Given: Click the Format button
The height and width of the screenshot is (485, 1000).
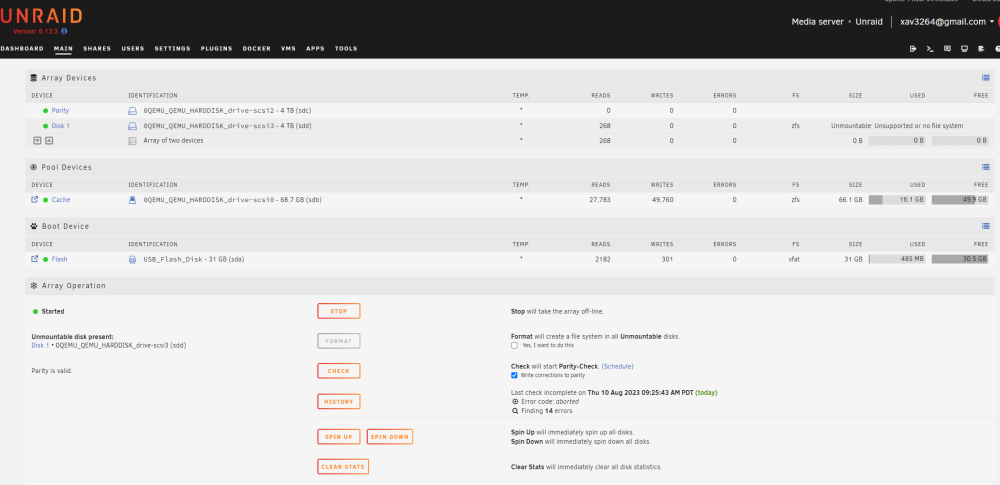Looking at the screenshot, I should pyautogui.click(x=339, y=341).
